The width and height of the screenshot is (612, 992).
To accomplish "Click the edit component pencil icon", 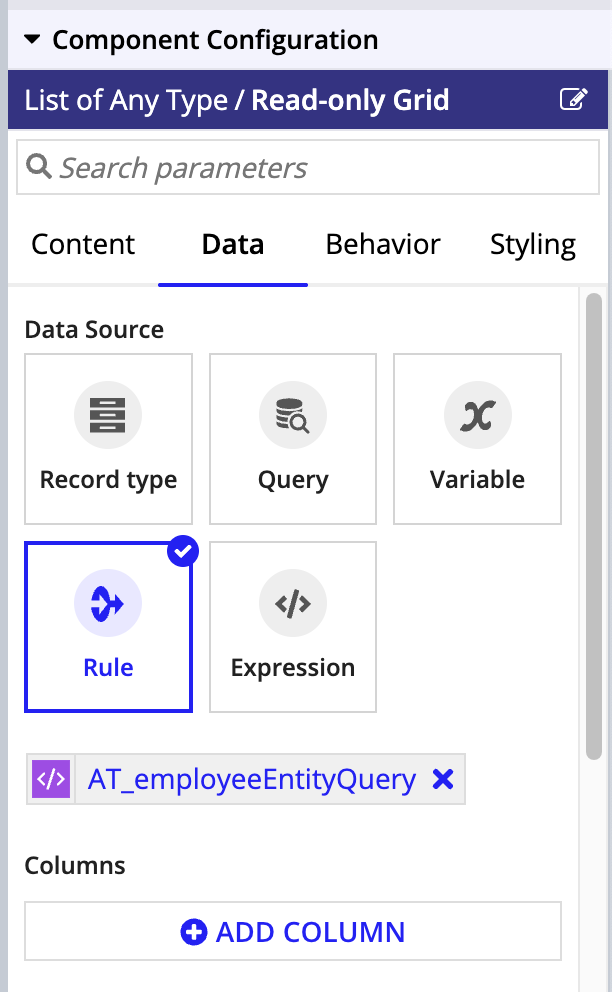I will point(573,99).
